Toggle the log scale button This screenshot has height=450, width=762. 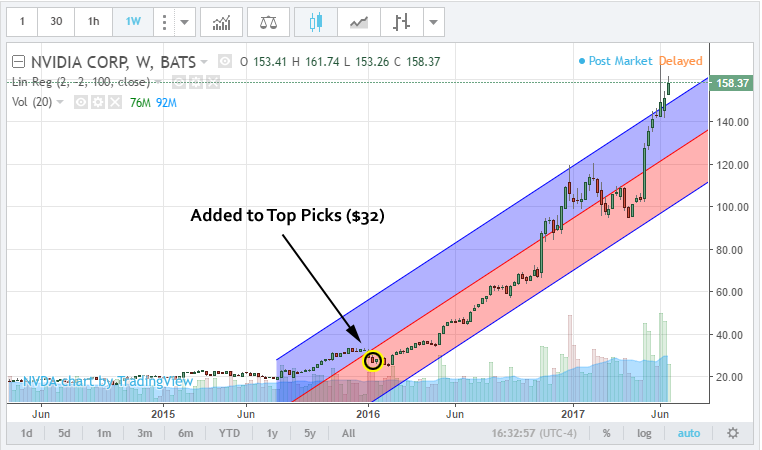pyautogui.click(x=644, y=433)
